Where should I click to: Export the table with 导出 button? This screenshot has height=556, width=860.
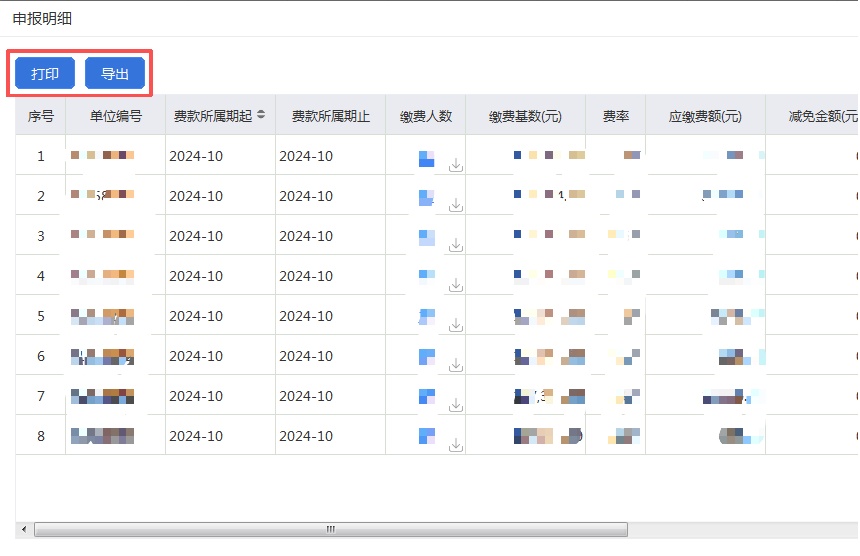pyautogui.click(x=115, y=74)
